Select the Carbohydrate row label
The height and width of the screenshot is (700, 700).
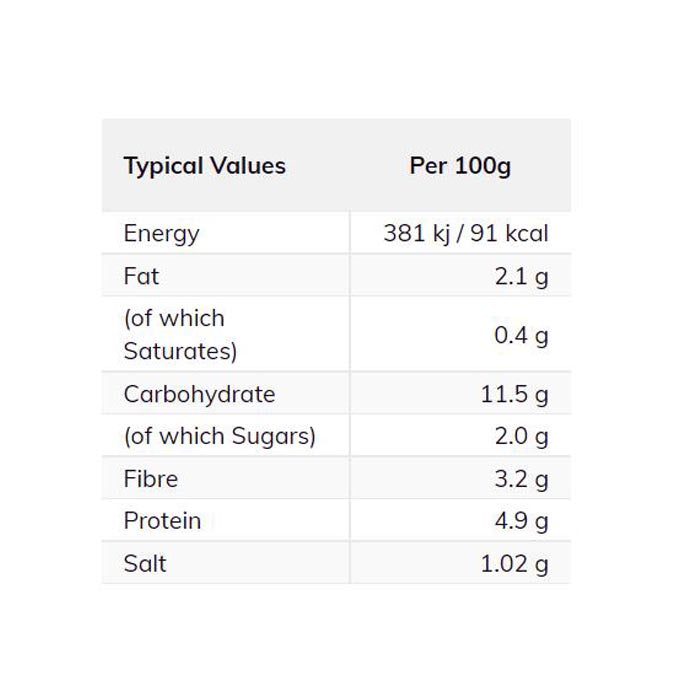[199, 394]
